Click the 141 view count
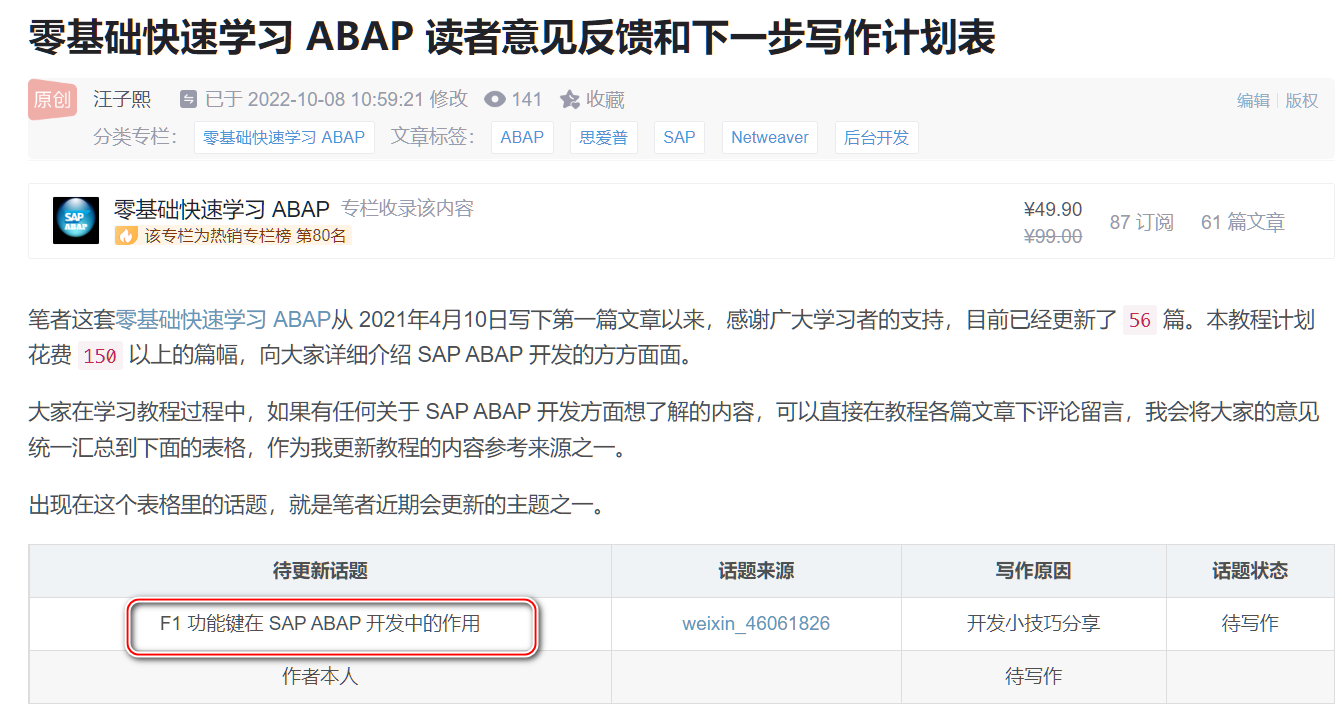 click(x=527, y=99)
